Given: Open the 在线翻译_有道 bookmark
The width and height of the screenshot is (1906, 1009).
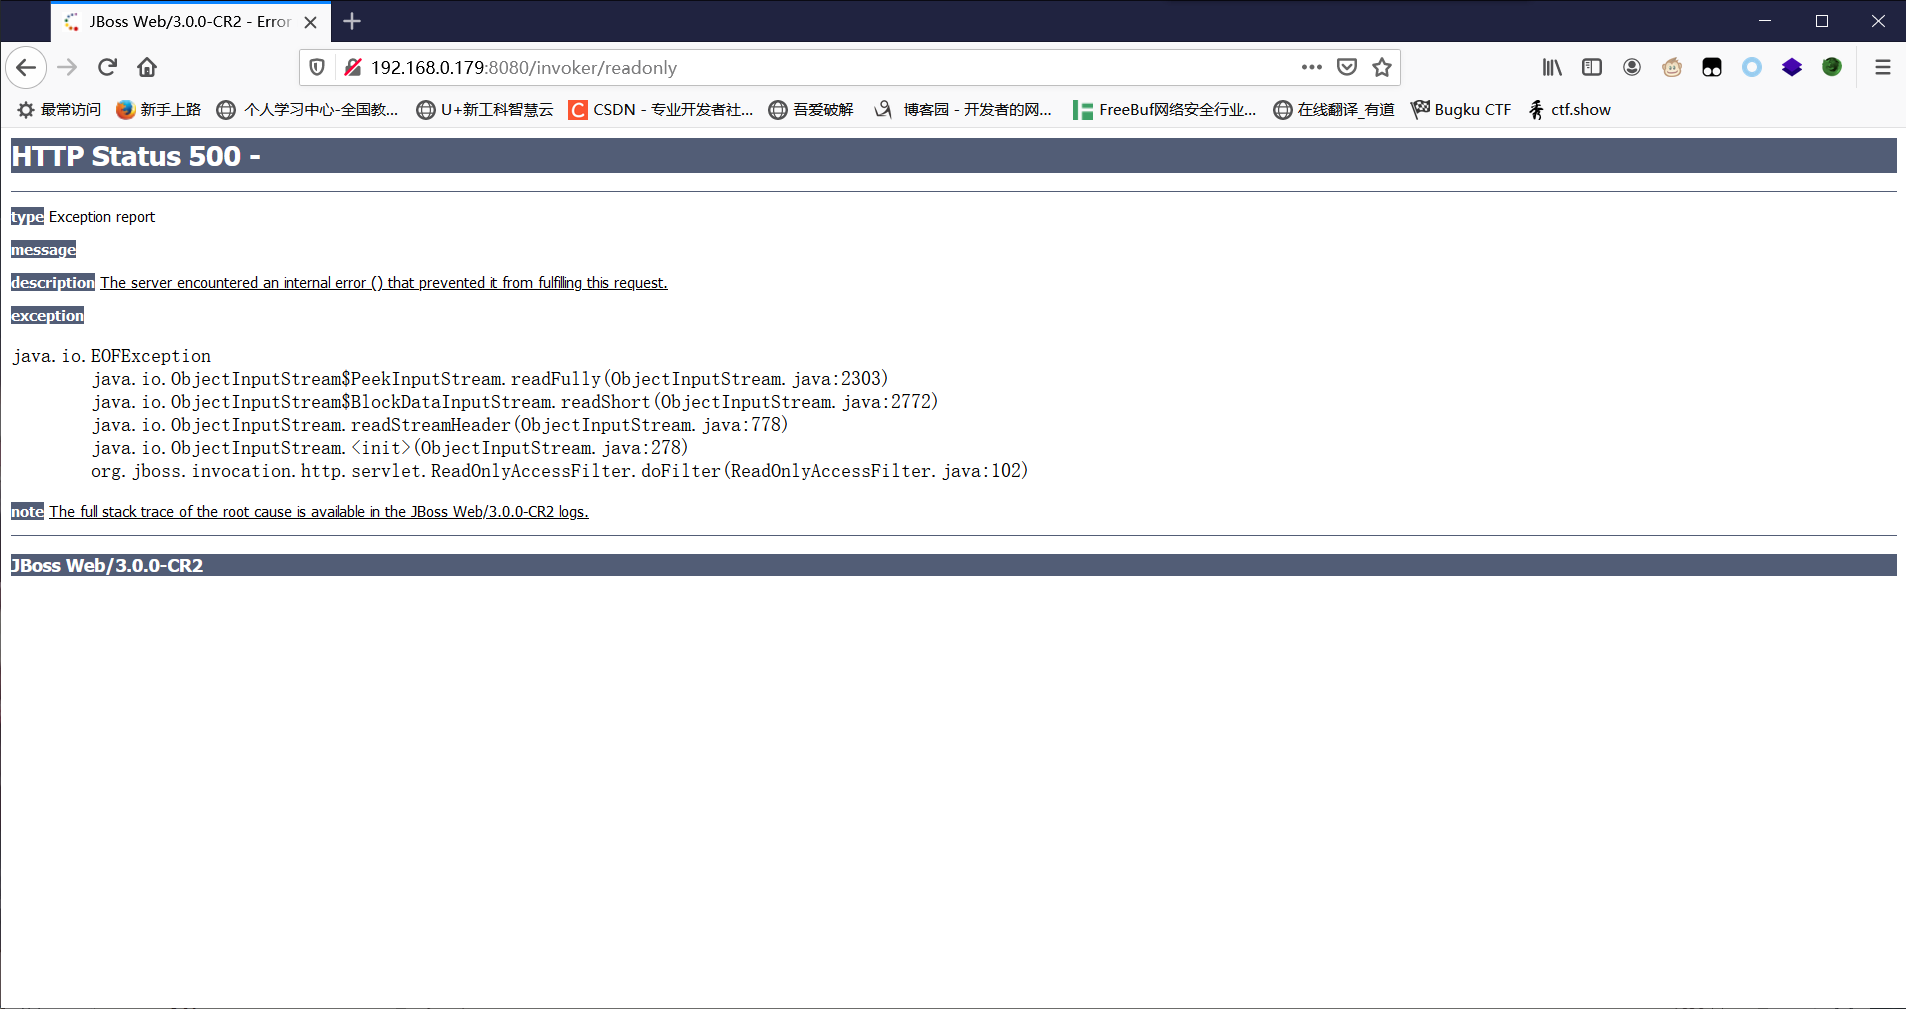Looking at the screenshot, I should click(1334, 110).
